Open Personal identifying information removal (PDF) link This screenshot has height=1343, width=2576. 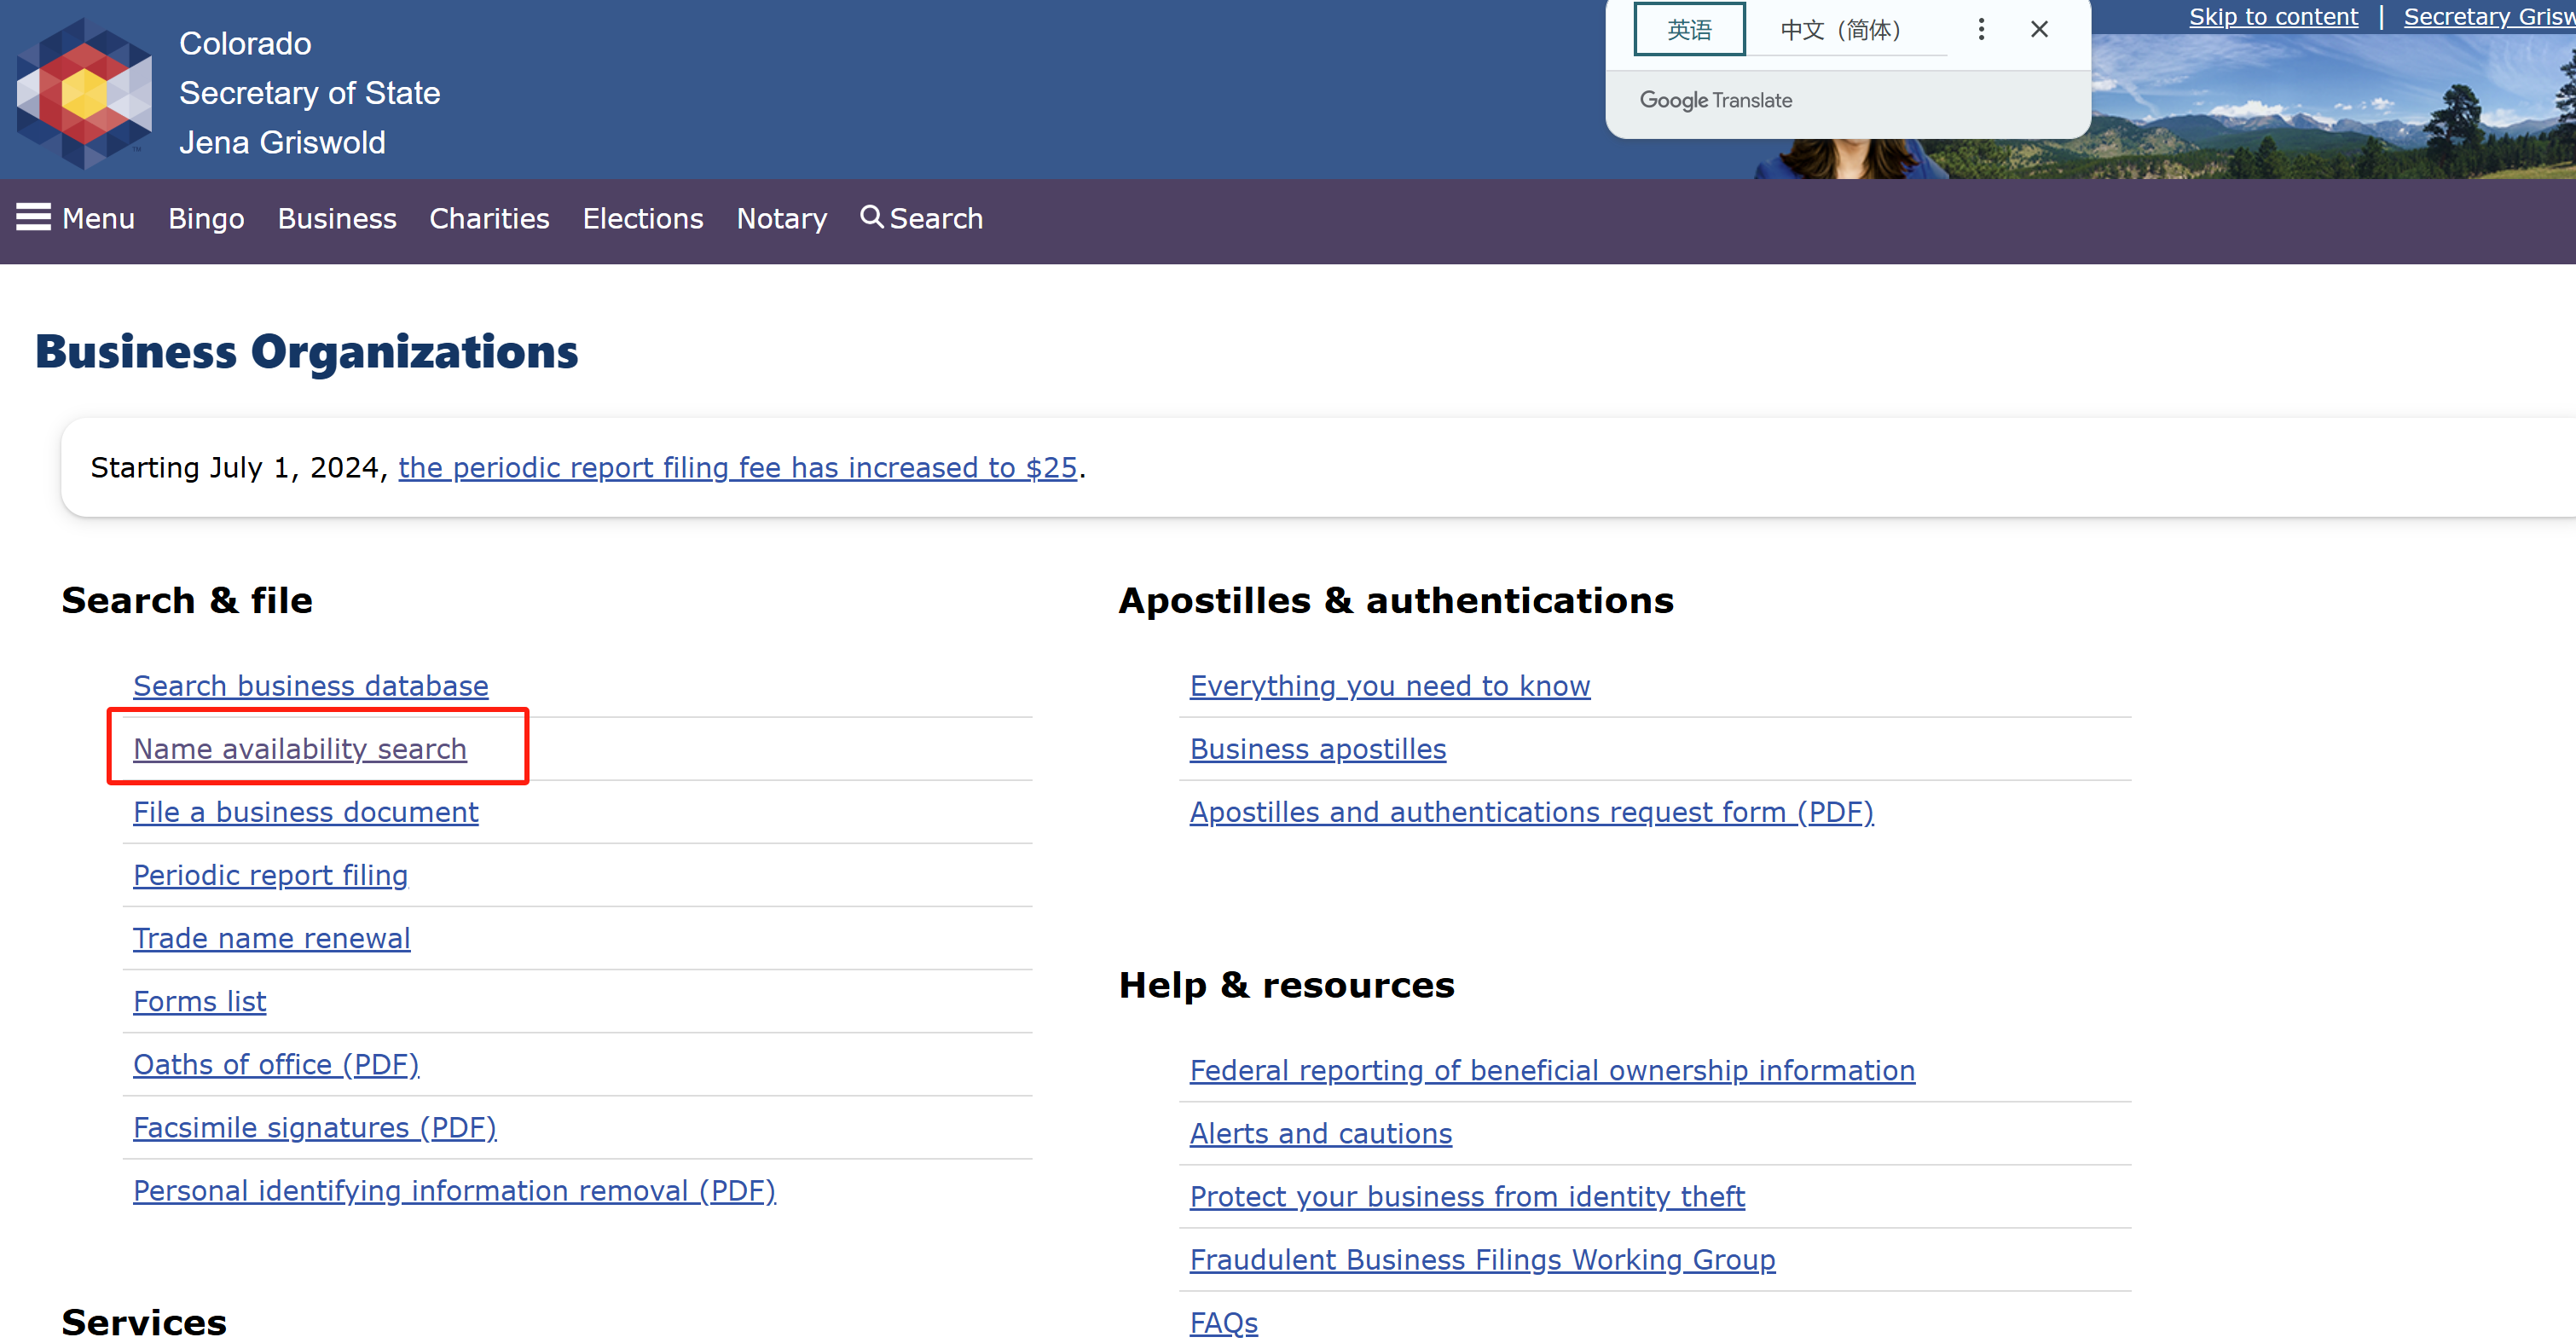pos(455,1190)
